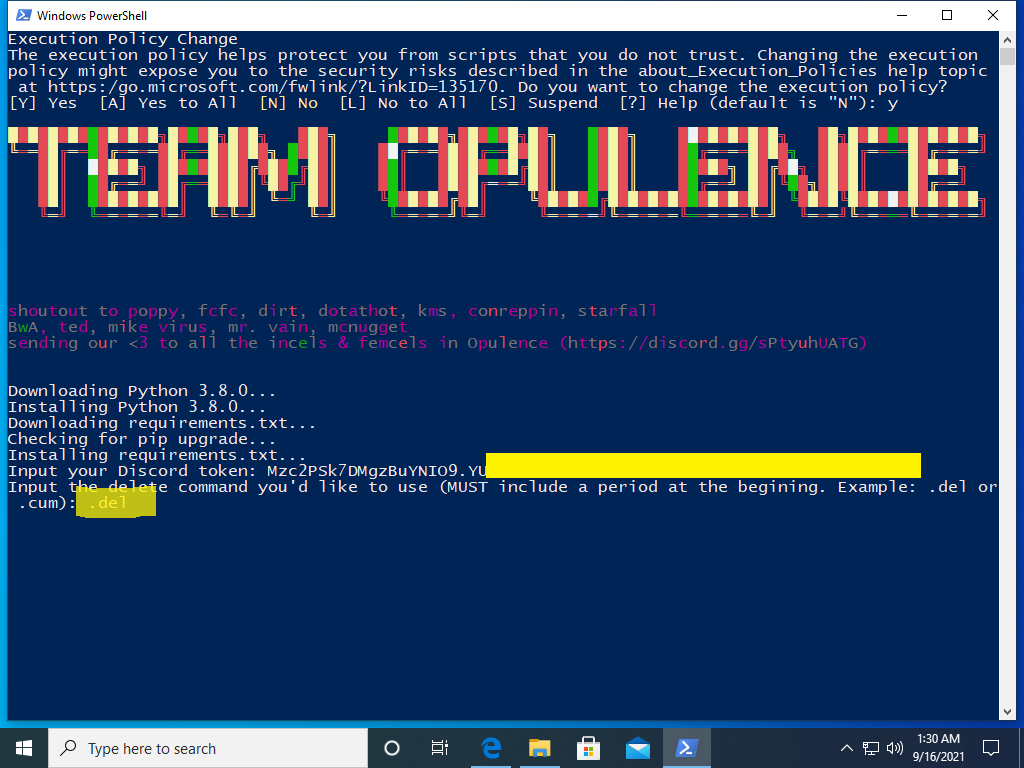Click the '[L] No to All' option
This screenshot has width=1024, height=768.
[403, 103]
